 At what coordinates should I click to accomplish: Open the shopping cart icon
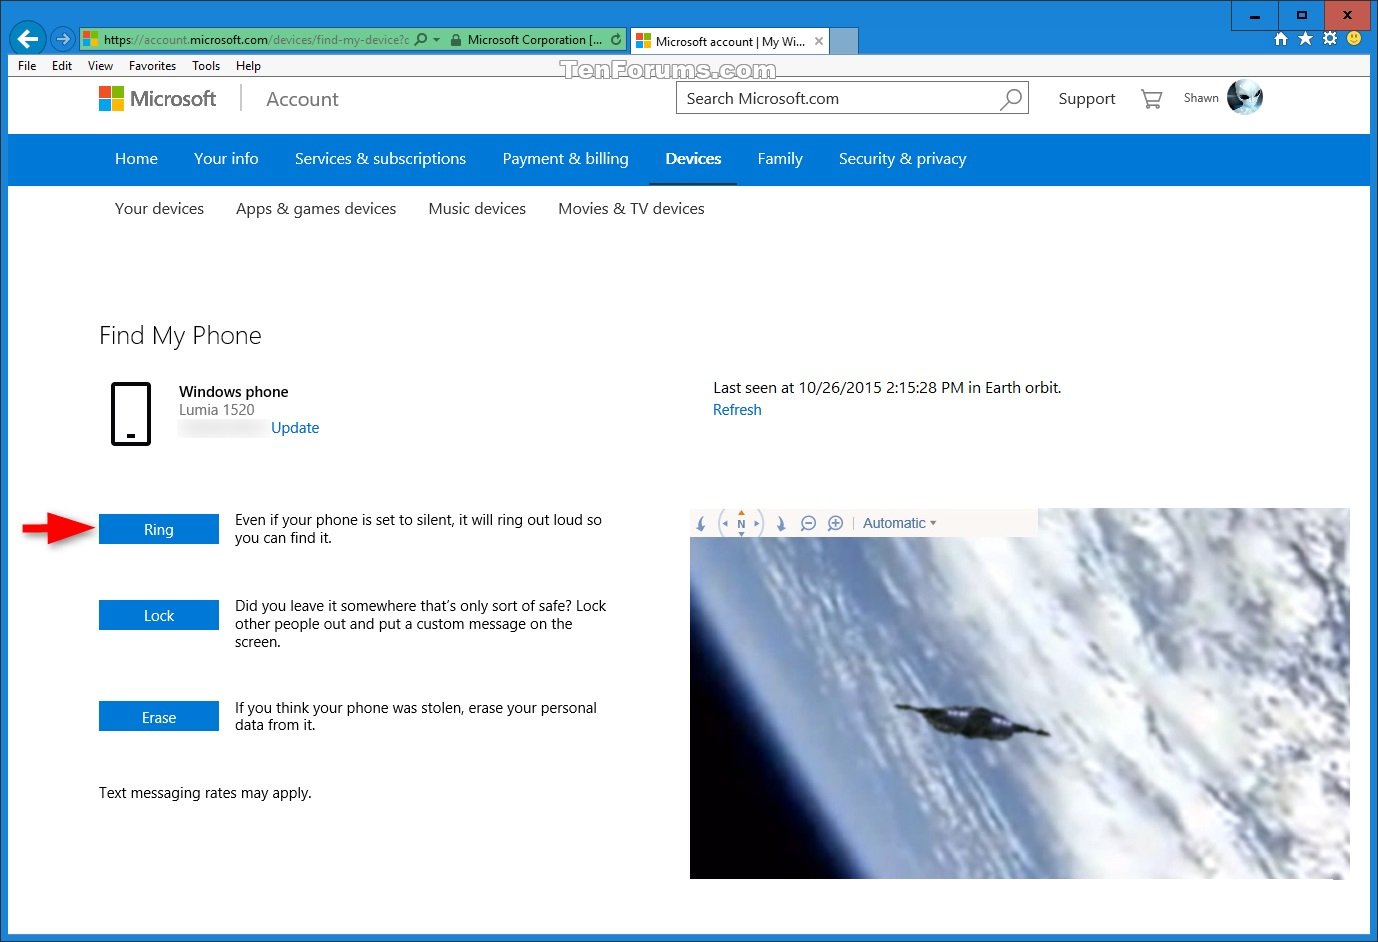(x=1151, y=98)
